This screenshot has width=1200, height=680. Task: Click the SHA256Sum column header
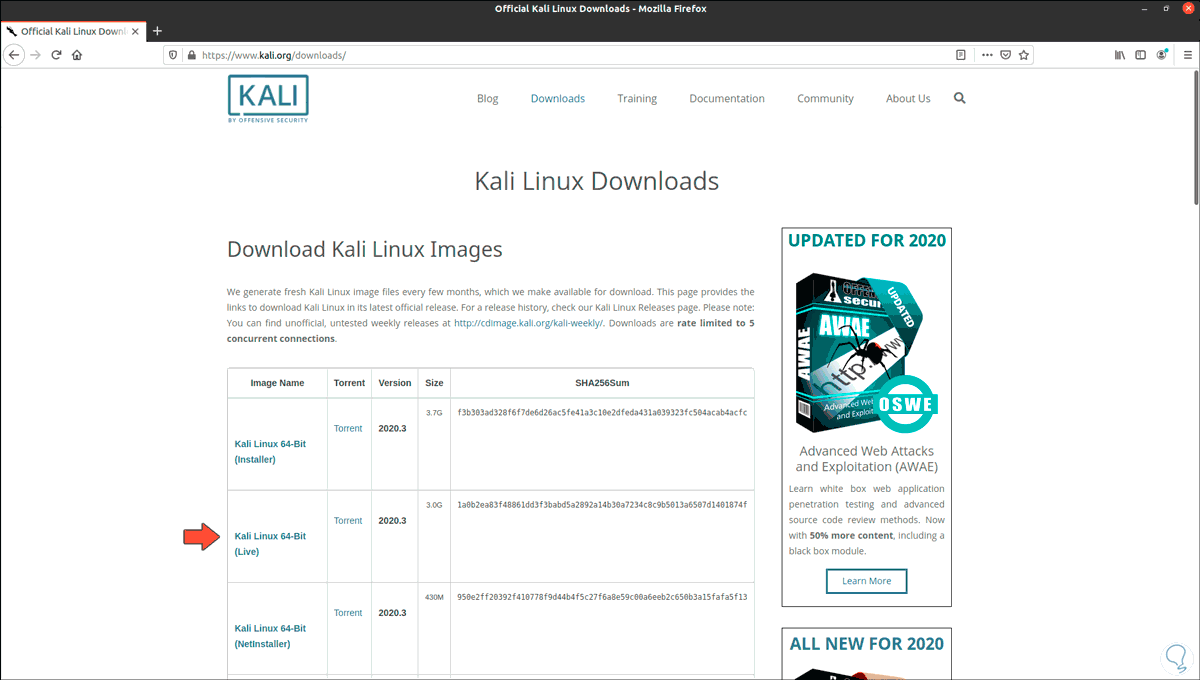tap(602, 383)
